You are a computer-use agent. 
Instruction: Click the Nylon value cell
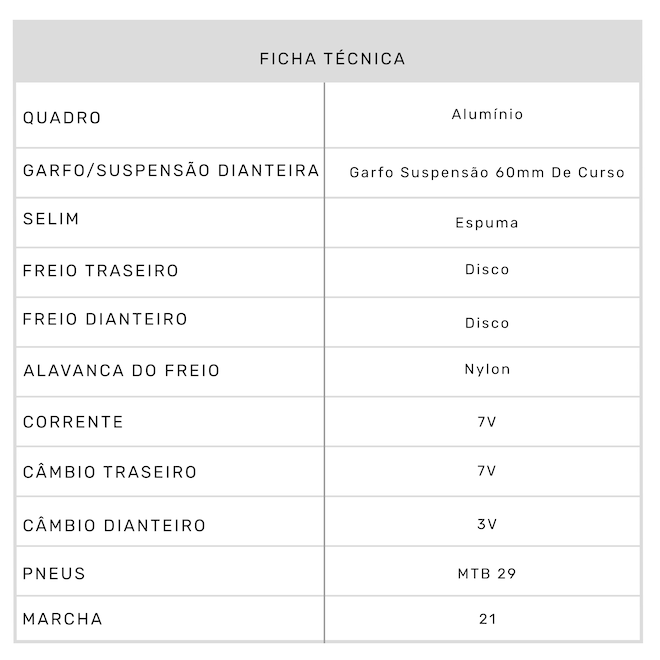tap(487, 369)
